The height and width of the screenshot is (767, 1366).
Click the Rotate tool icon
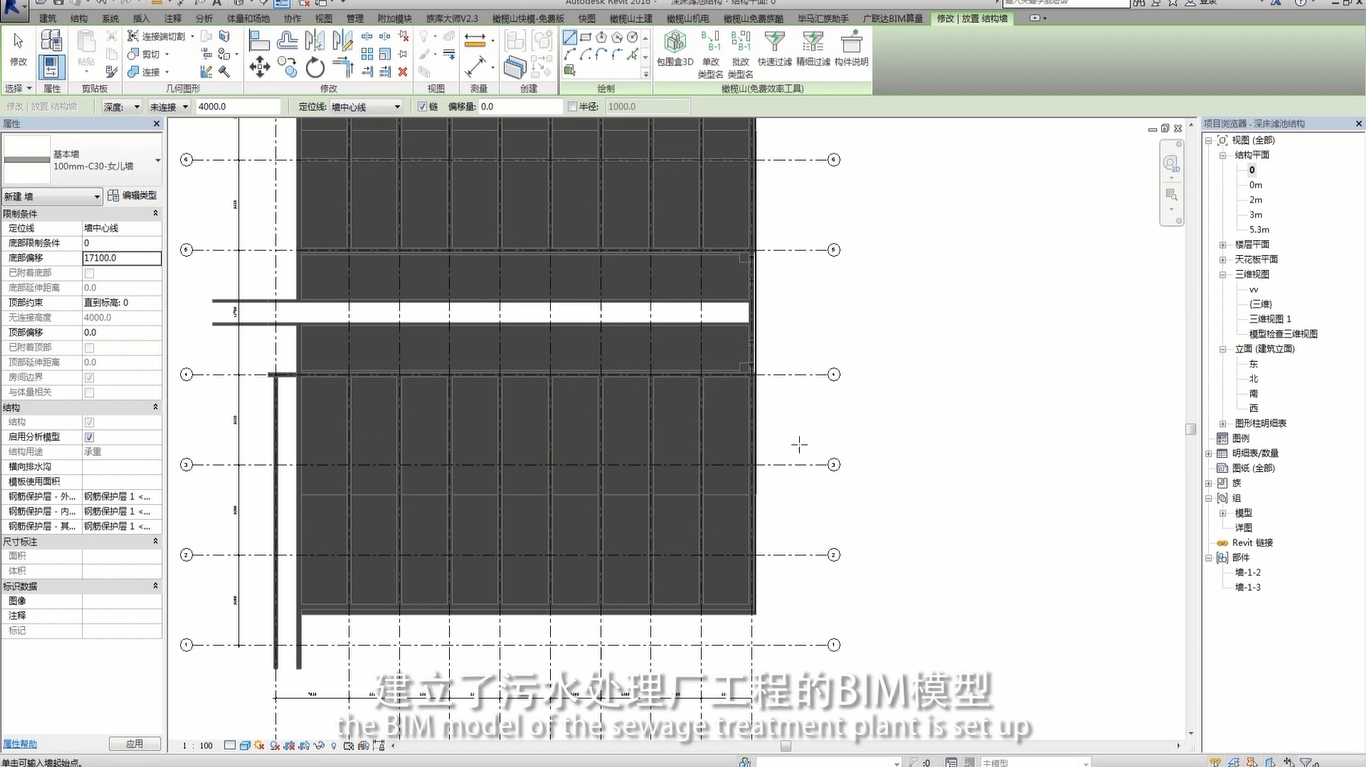(315, 67)
